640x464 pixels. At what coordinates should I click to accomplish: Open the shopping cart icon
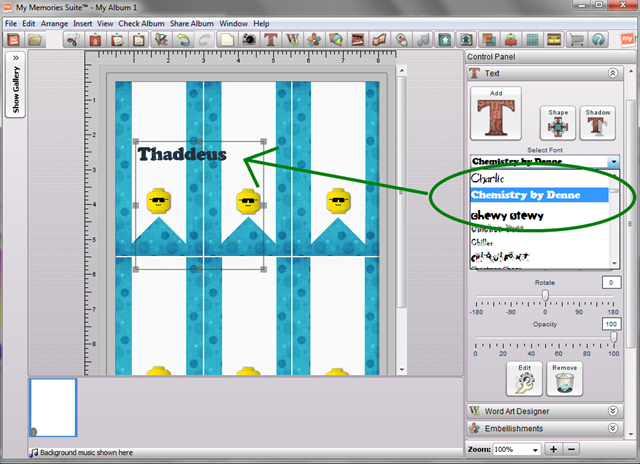576,40
